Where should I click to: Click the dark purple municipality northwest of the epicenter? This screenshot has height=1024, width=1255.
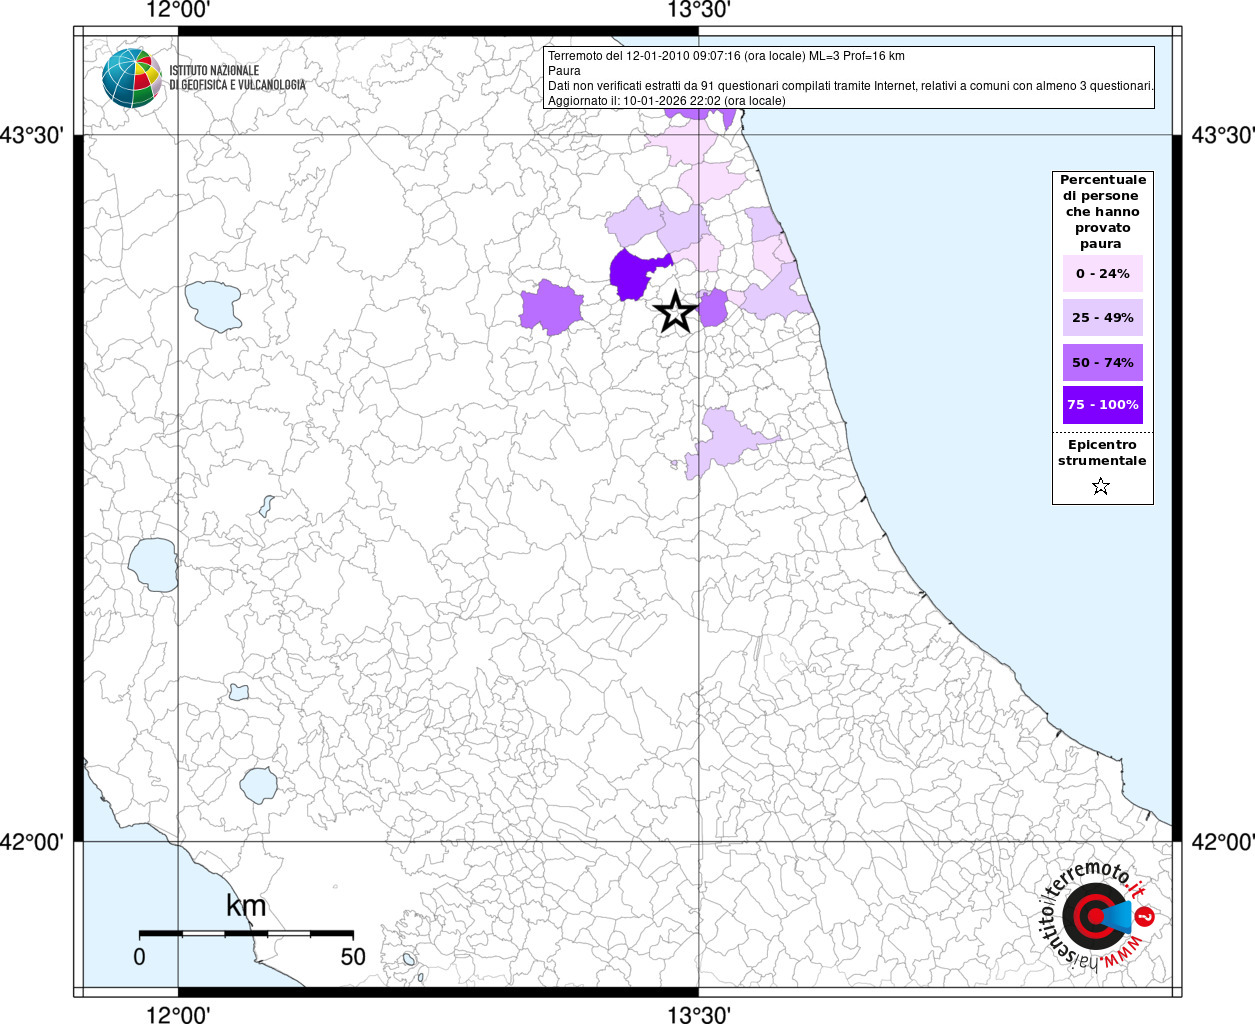[634, 274]
